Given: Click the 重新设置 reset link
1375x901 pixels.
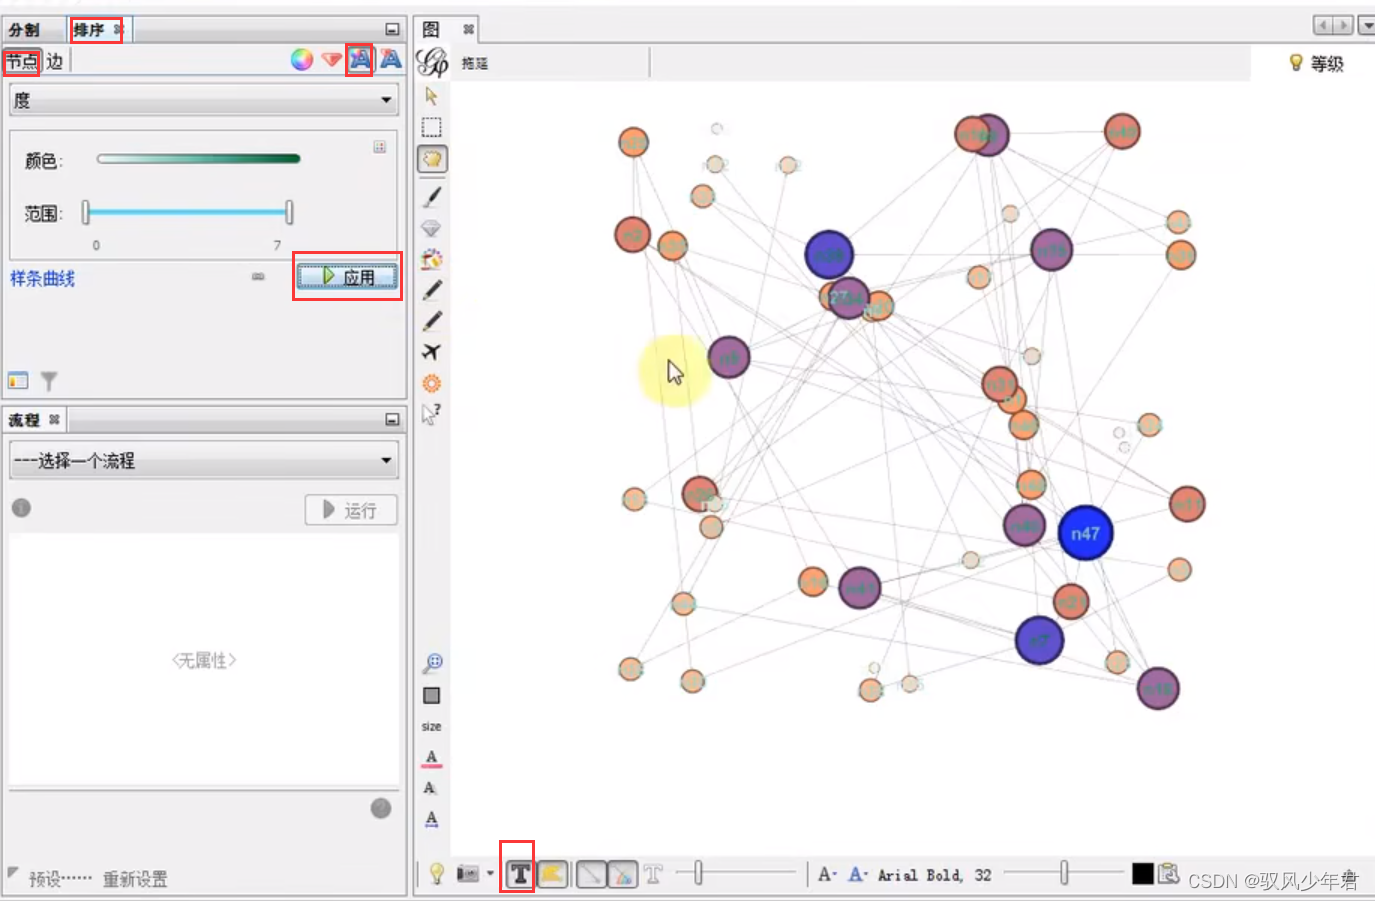Looking at the screenshot, I should pyautogui.click(x=135, y=879).
